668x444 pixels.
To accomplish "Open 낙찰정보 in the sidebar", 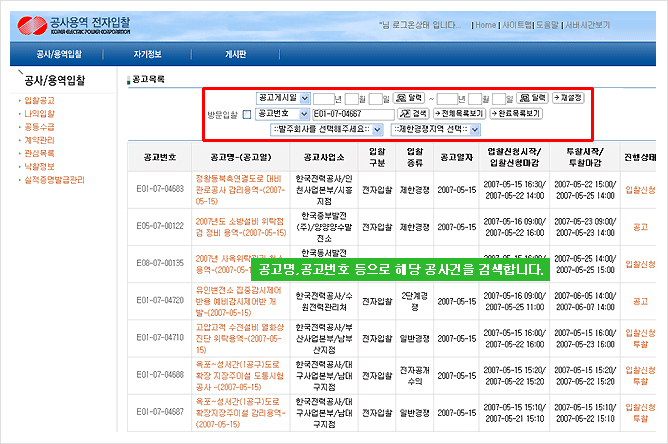I will coord(39,167).
